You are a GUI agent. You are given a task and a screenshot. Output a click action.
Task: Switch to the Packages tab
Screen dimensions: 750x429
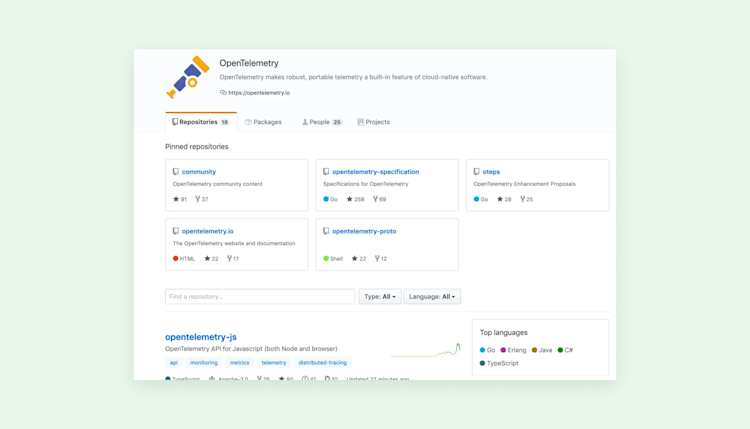[x=263, y=122]
